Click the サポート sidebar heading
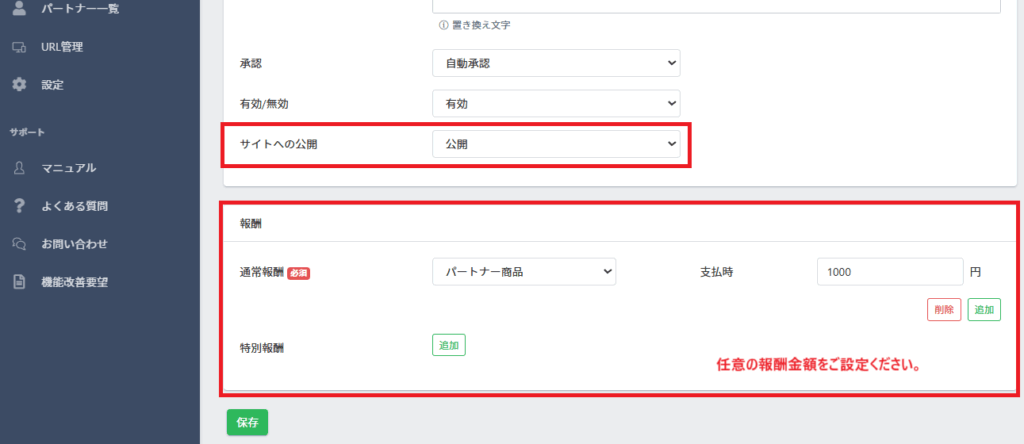1024x444 pixels. (x=27, y=132)
